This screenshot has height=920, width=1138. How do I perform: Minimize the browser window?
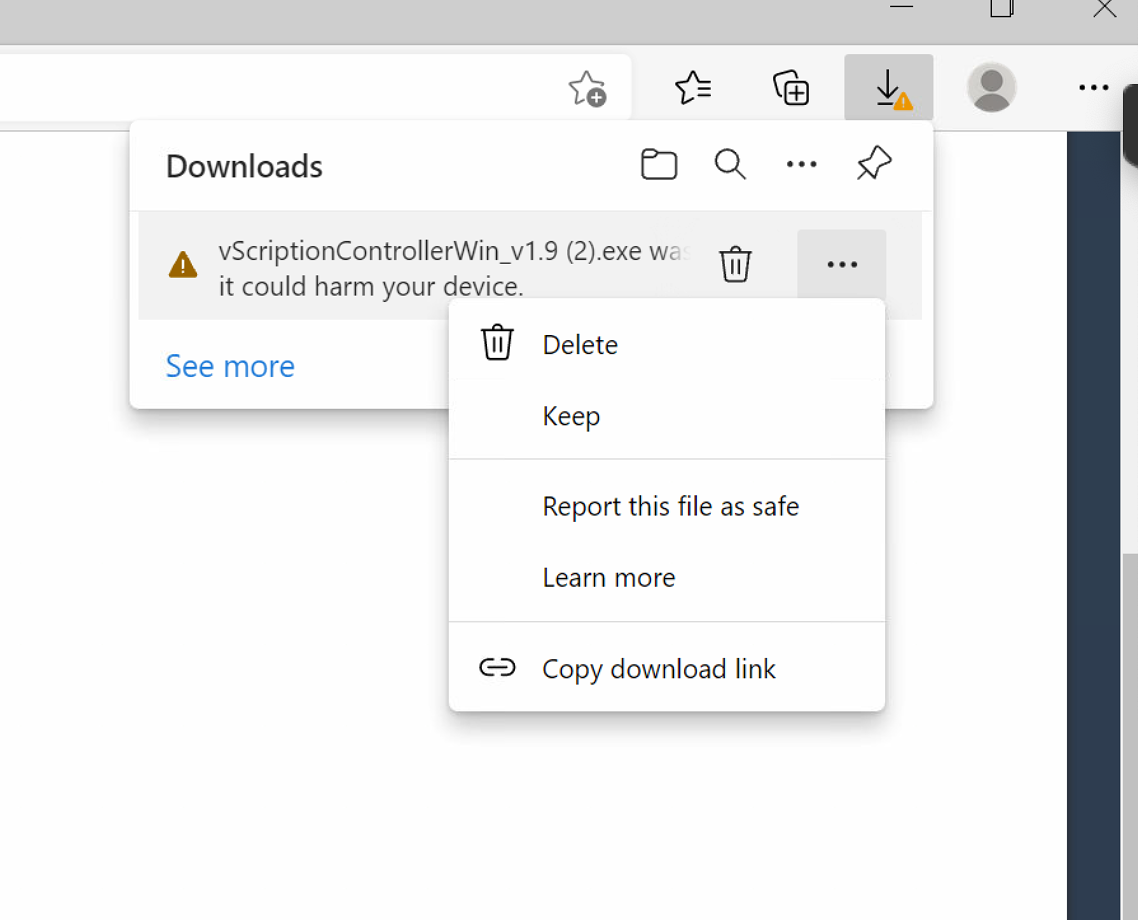pos(901,6)
